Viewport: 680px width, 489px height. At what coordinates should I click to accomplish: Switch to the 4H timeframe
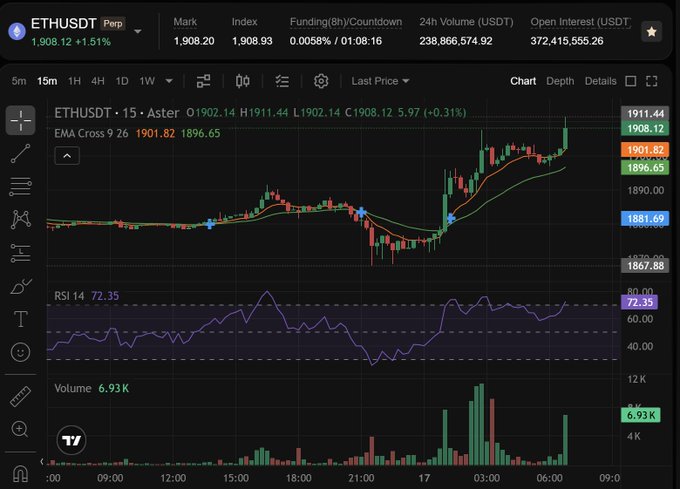98,81
